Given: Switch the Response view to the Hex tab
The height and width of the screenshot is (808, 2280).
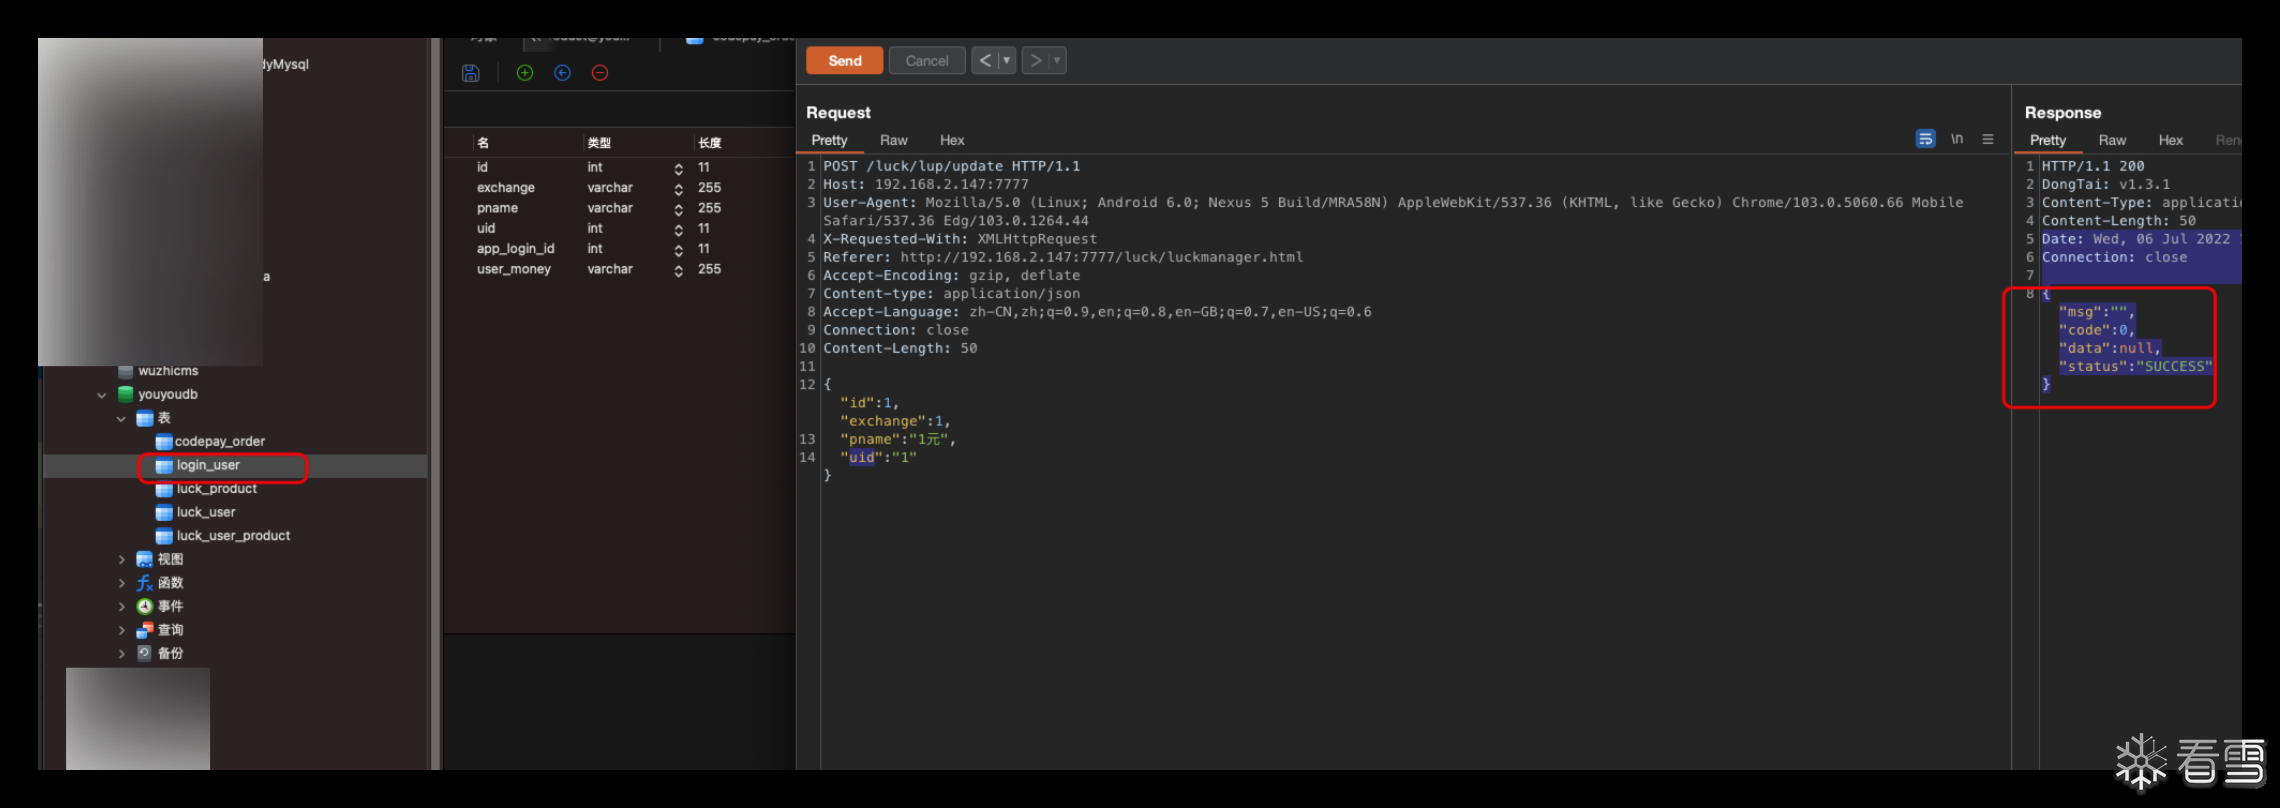Looking at the screenshot, I should click(2170, 140).
